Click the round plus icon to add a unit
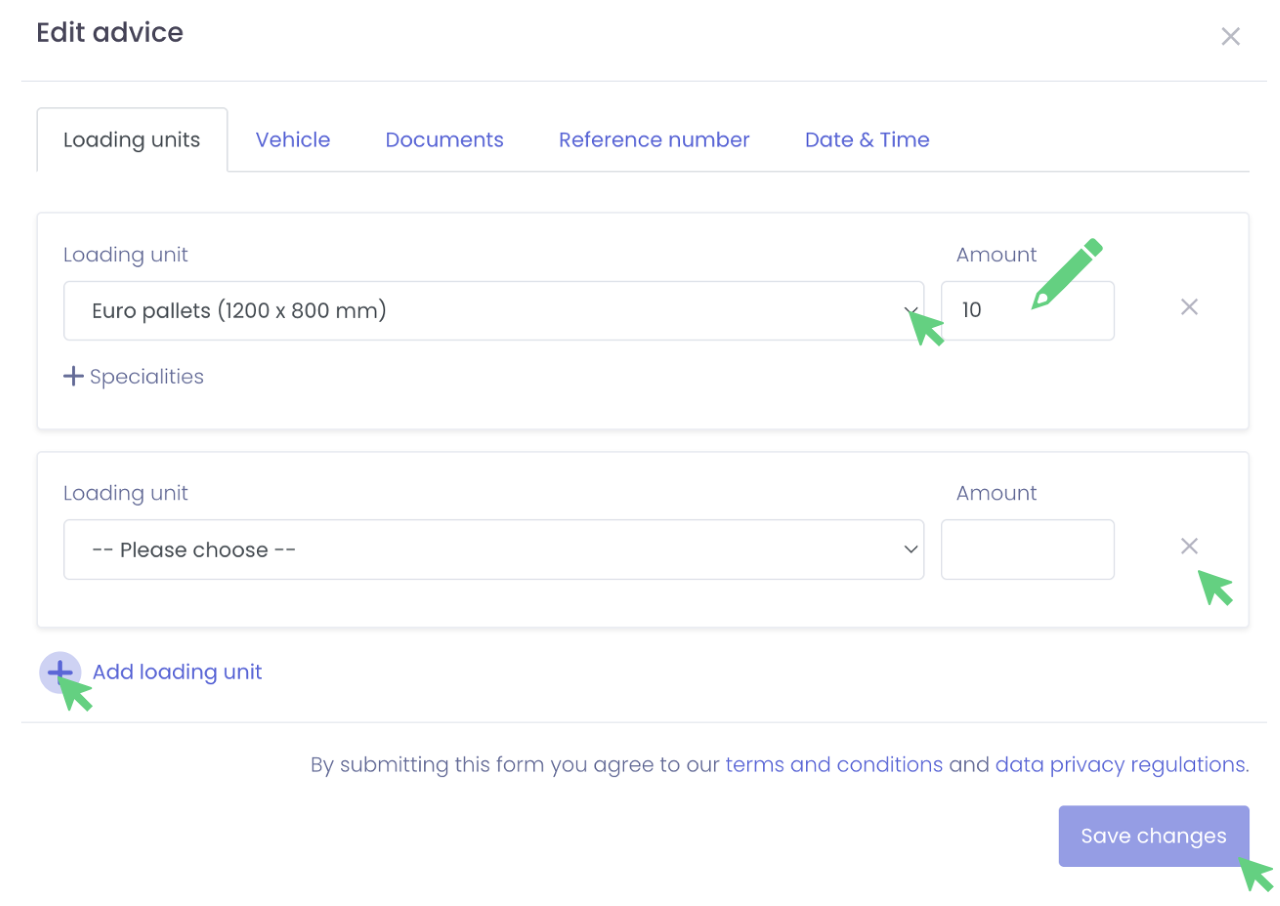Viewport: 1280px width, 906px height. pyautogui.click(x=59, y=672)
